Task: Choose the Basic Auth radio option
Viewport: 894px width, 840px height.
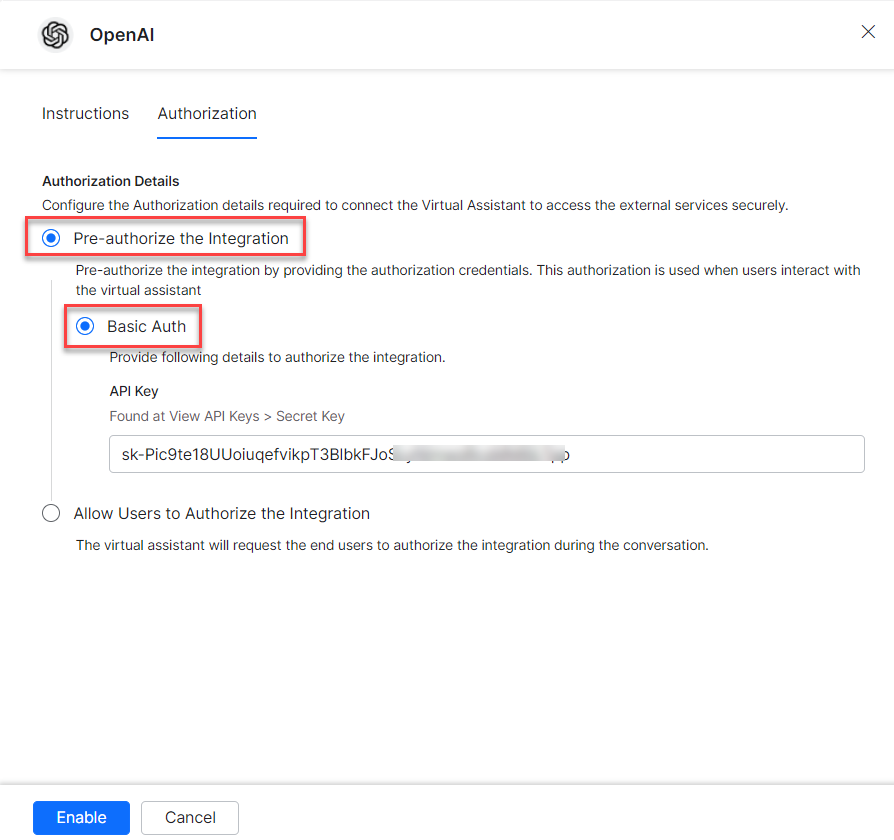Action: tap(85, 327)
